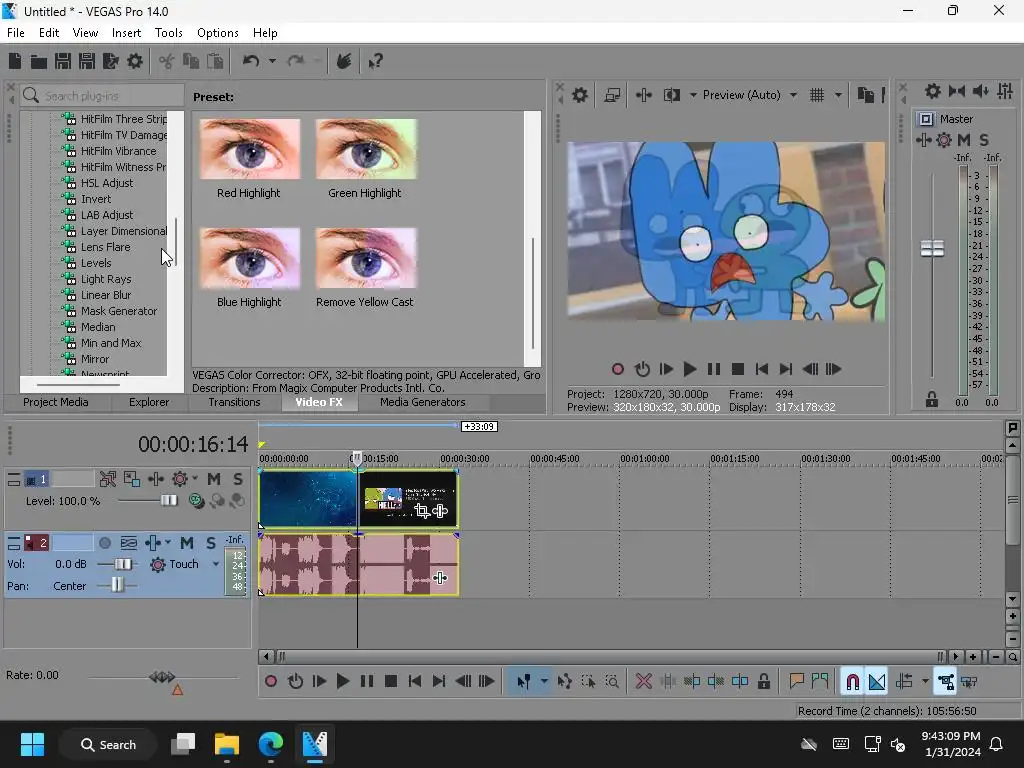Viewport: 1024px width, 768px height.
Task: Toggle the Enable Snapping magnet button
Action: coord(852,682)
